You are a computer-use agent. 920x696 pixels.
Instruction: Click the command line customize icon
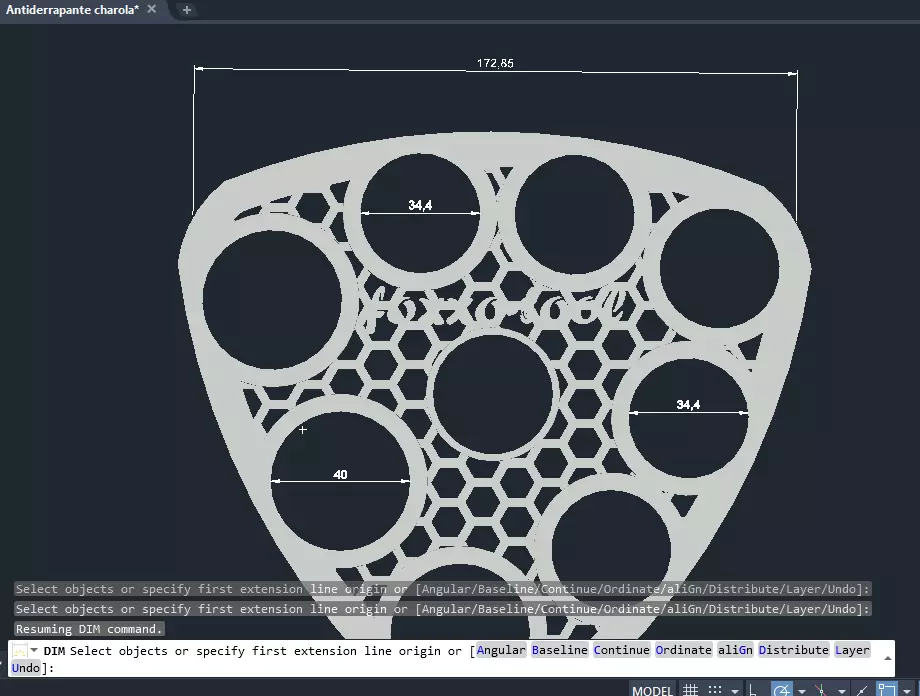click(x=19, y=651)
